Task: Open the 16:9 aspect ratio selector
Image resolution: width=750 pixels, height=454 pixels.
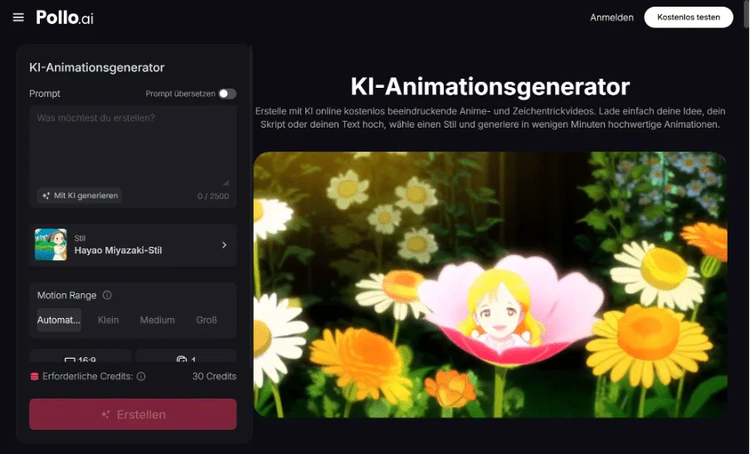Action: click(x=80, y=356)
